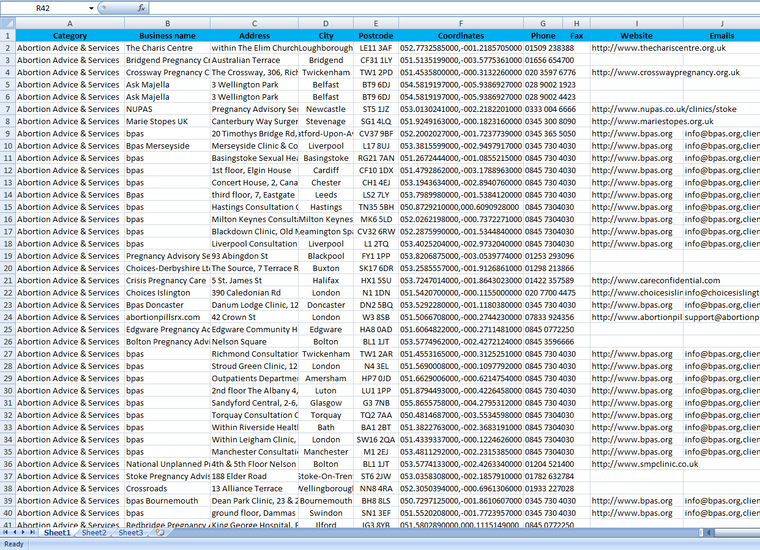
Task: Select column I header
Action: 636,23
